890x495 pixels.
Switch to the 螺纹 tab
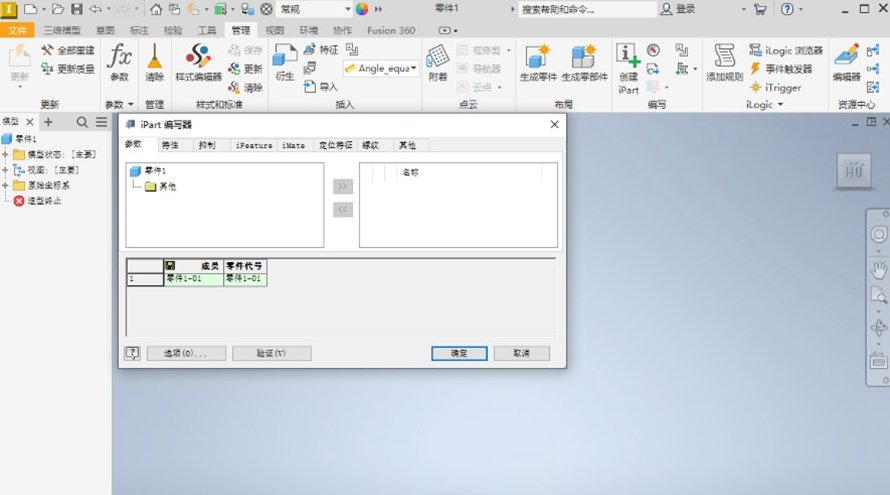point(371,145)
